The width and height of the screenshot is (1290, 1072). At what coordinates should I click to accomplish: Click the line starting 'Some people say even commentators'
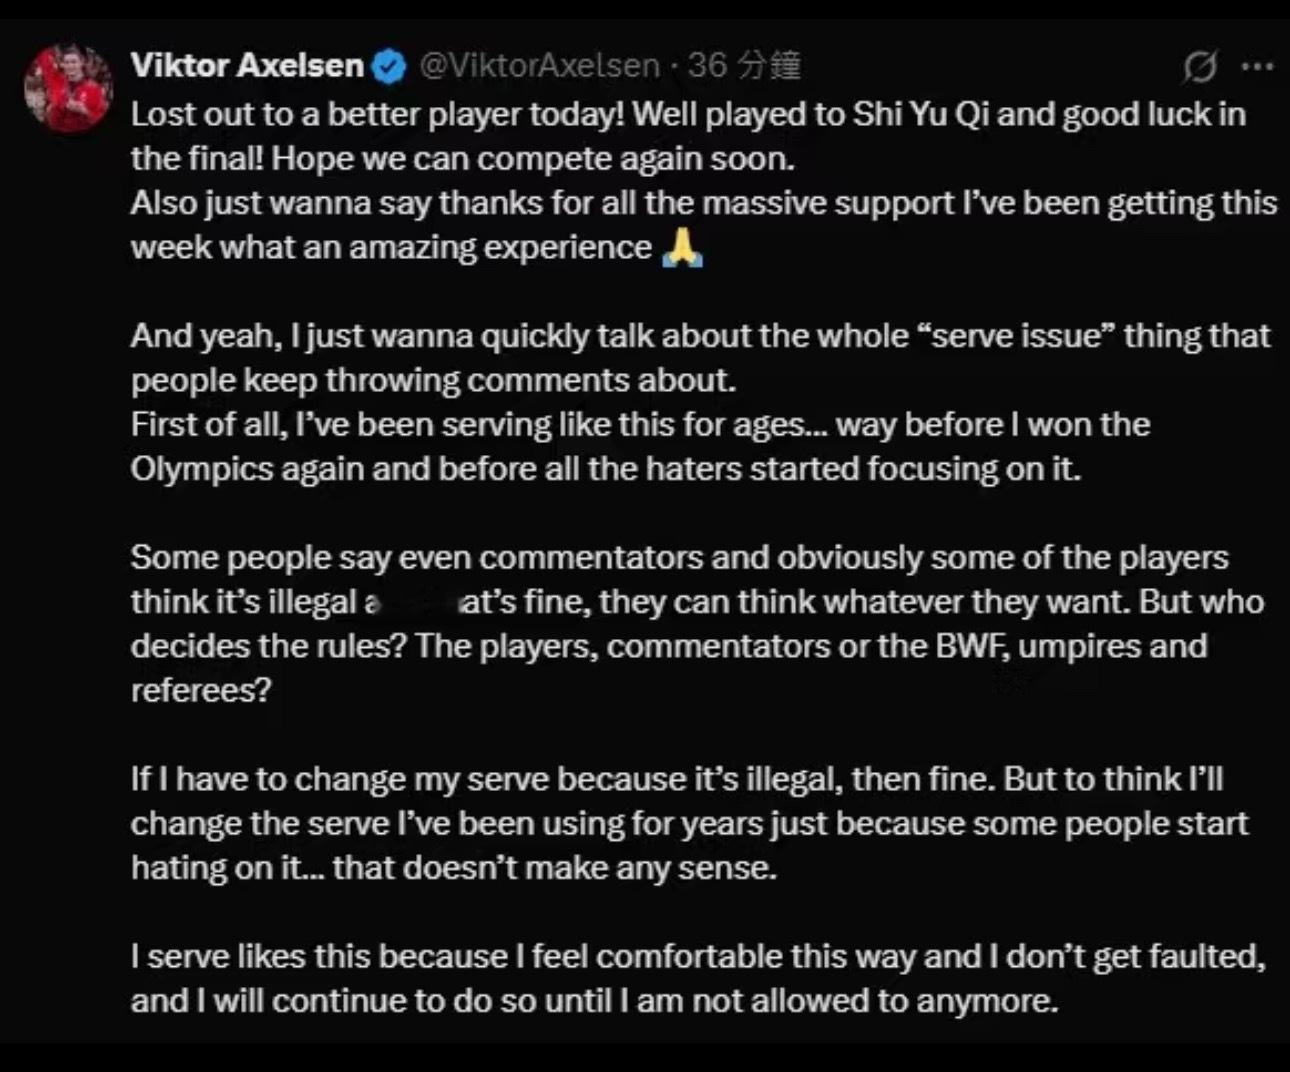coord(679,557)
